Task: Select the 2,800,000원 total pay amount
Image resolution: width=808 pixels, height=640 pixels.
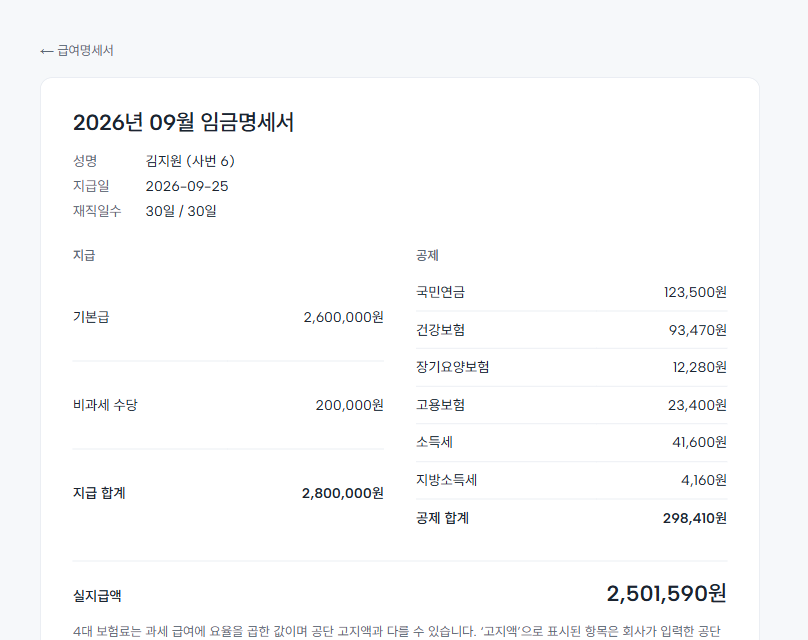Action: click(x=343, y=493)
